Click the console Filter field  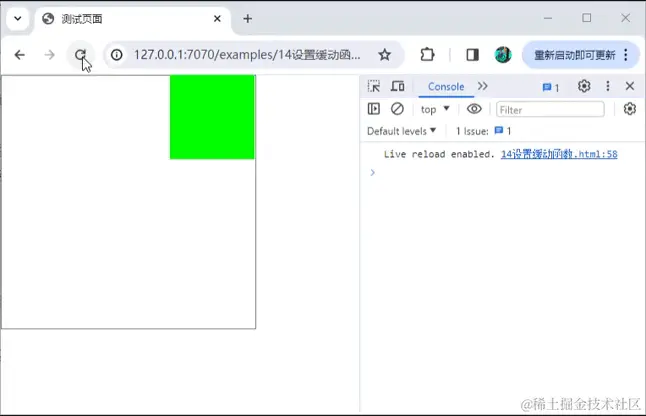550,110
